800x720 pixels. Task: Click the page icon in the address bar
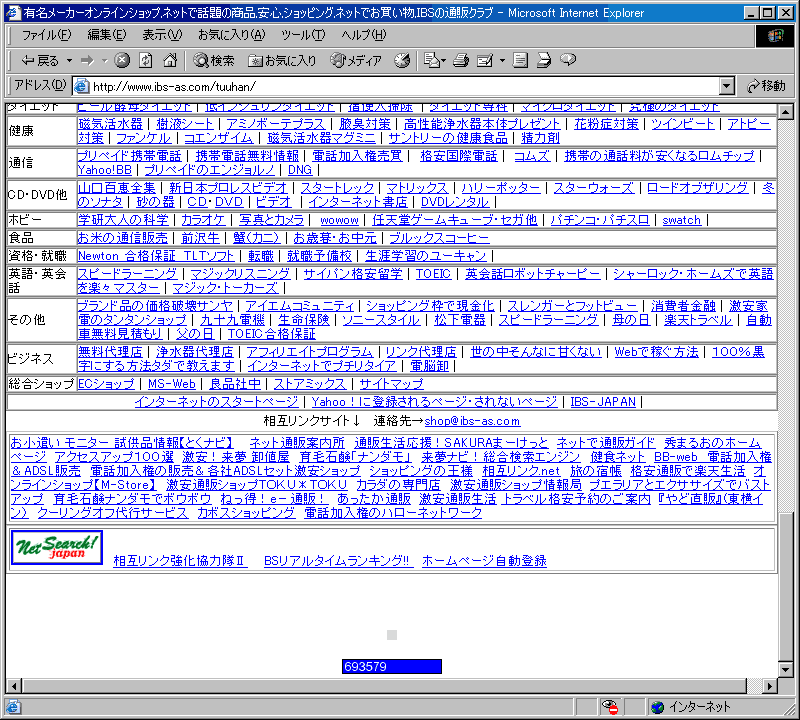(x=82, y=86)
